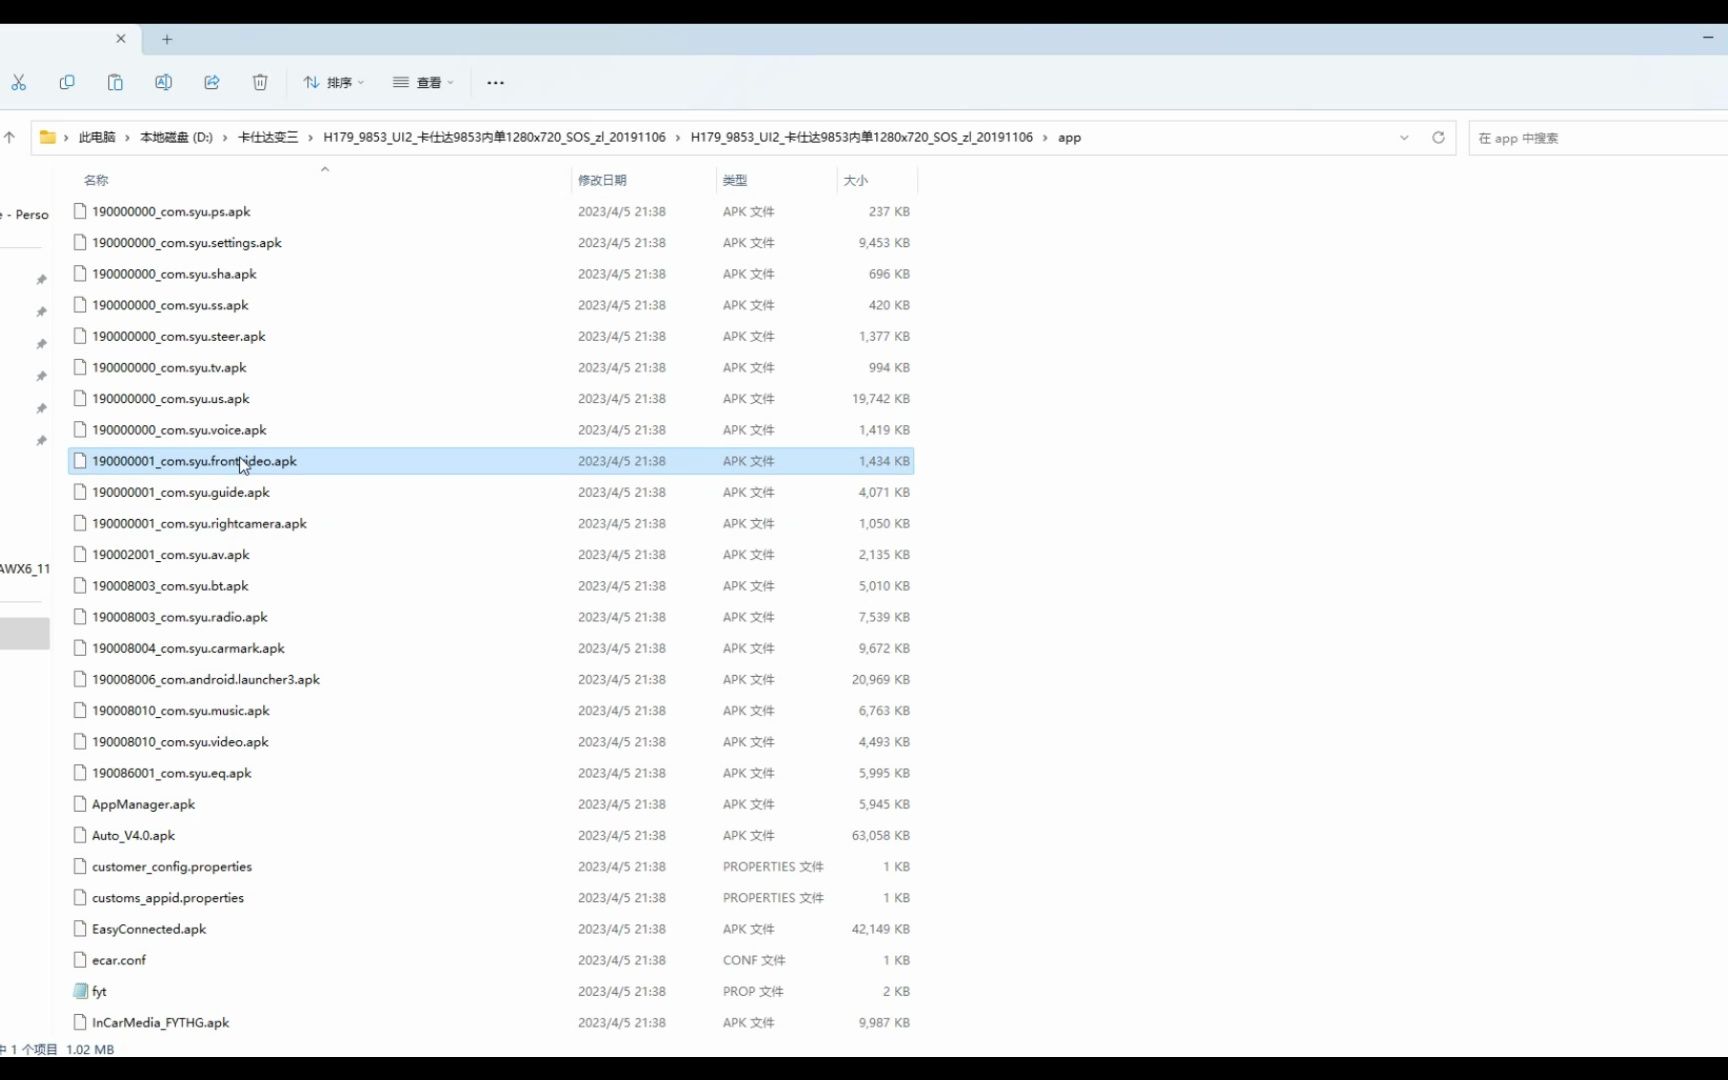
Task: Select file 190000001_com.syu.guide.apk
Action: [x=491, y=492]
